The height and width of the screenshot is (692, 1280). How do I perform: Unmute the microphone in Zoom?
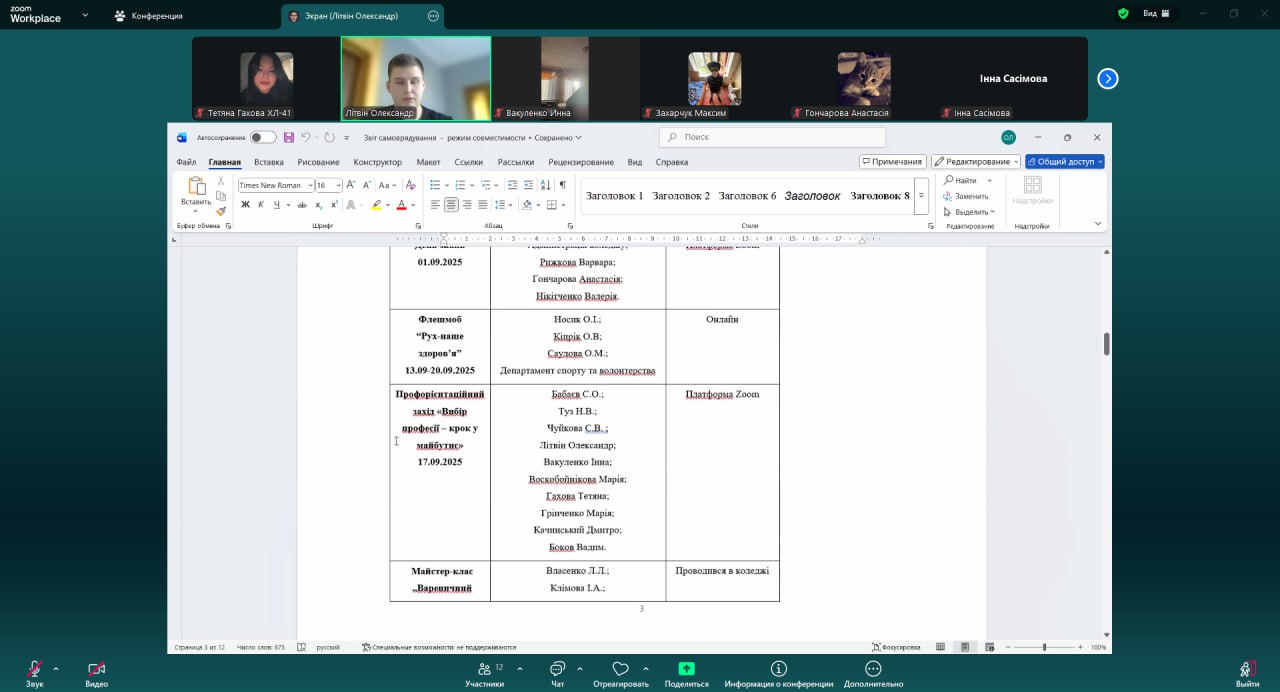coord(35,670)
